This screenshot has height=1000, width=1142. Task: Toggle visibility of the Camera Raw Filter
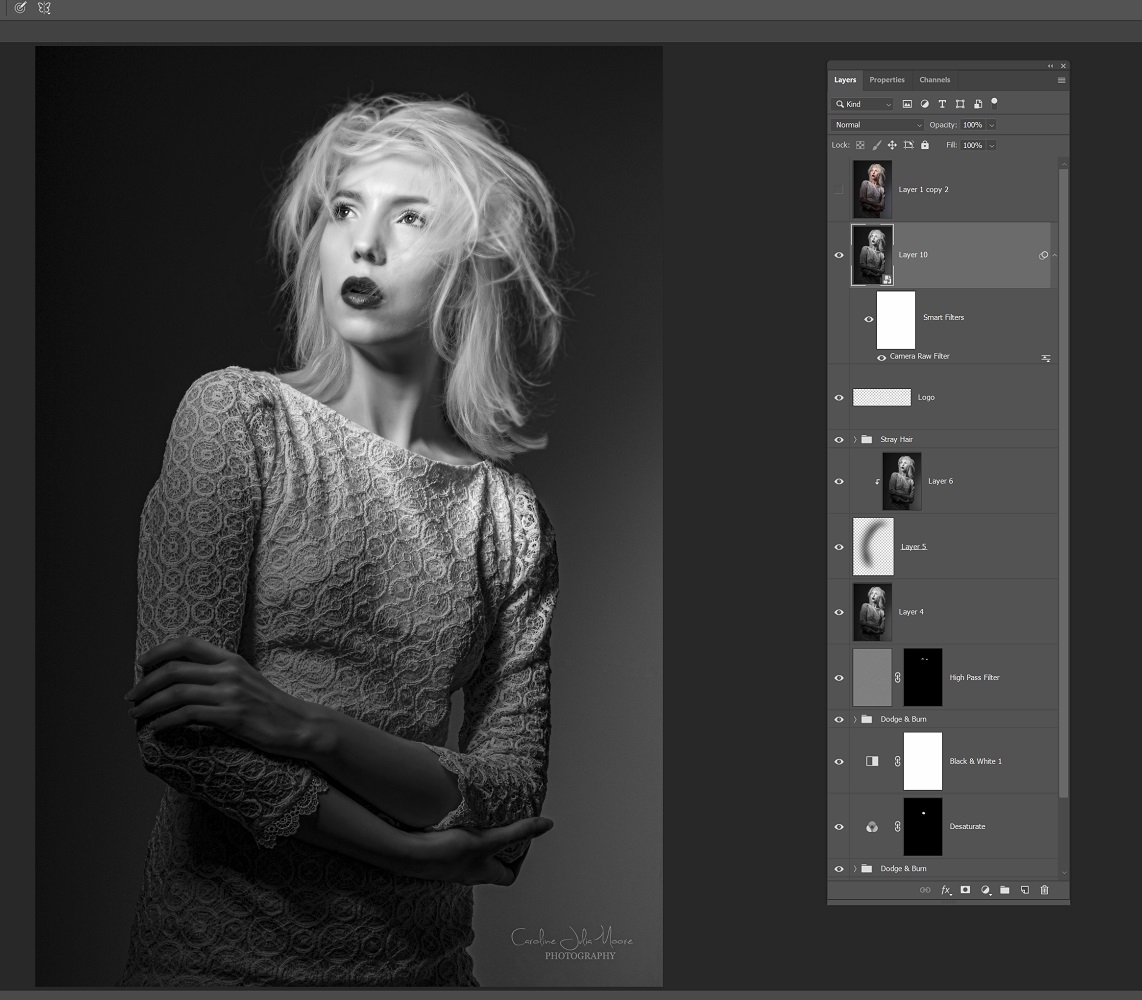(x=882, y=357)
